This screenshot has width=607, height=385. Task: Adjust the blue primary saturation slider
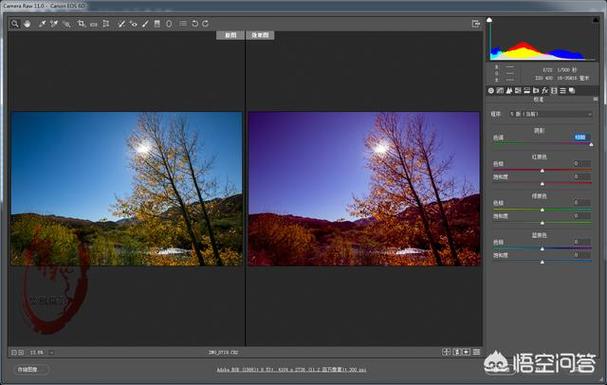point(542,262)
